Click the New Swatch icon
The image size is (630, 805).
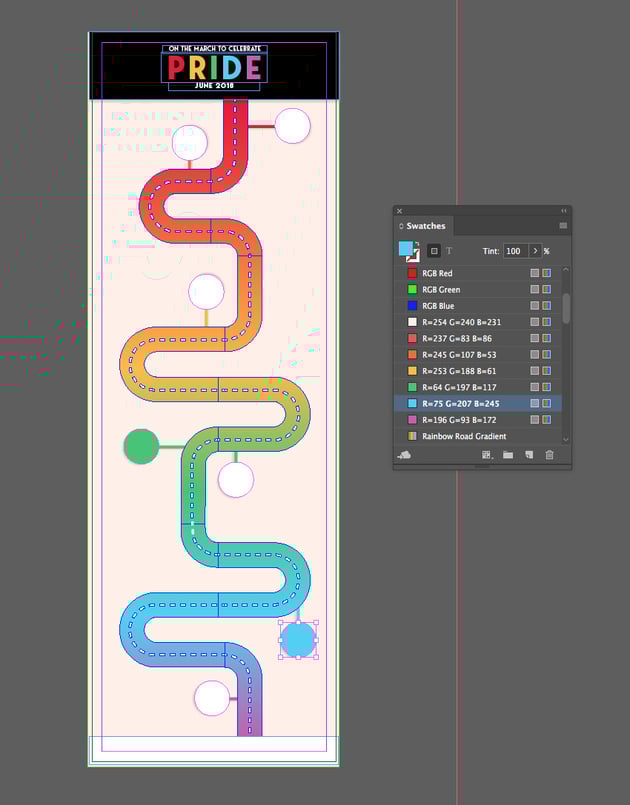tap(529, 455)
